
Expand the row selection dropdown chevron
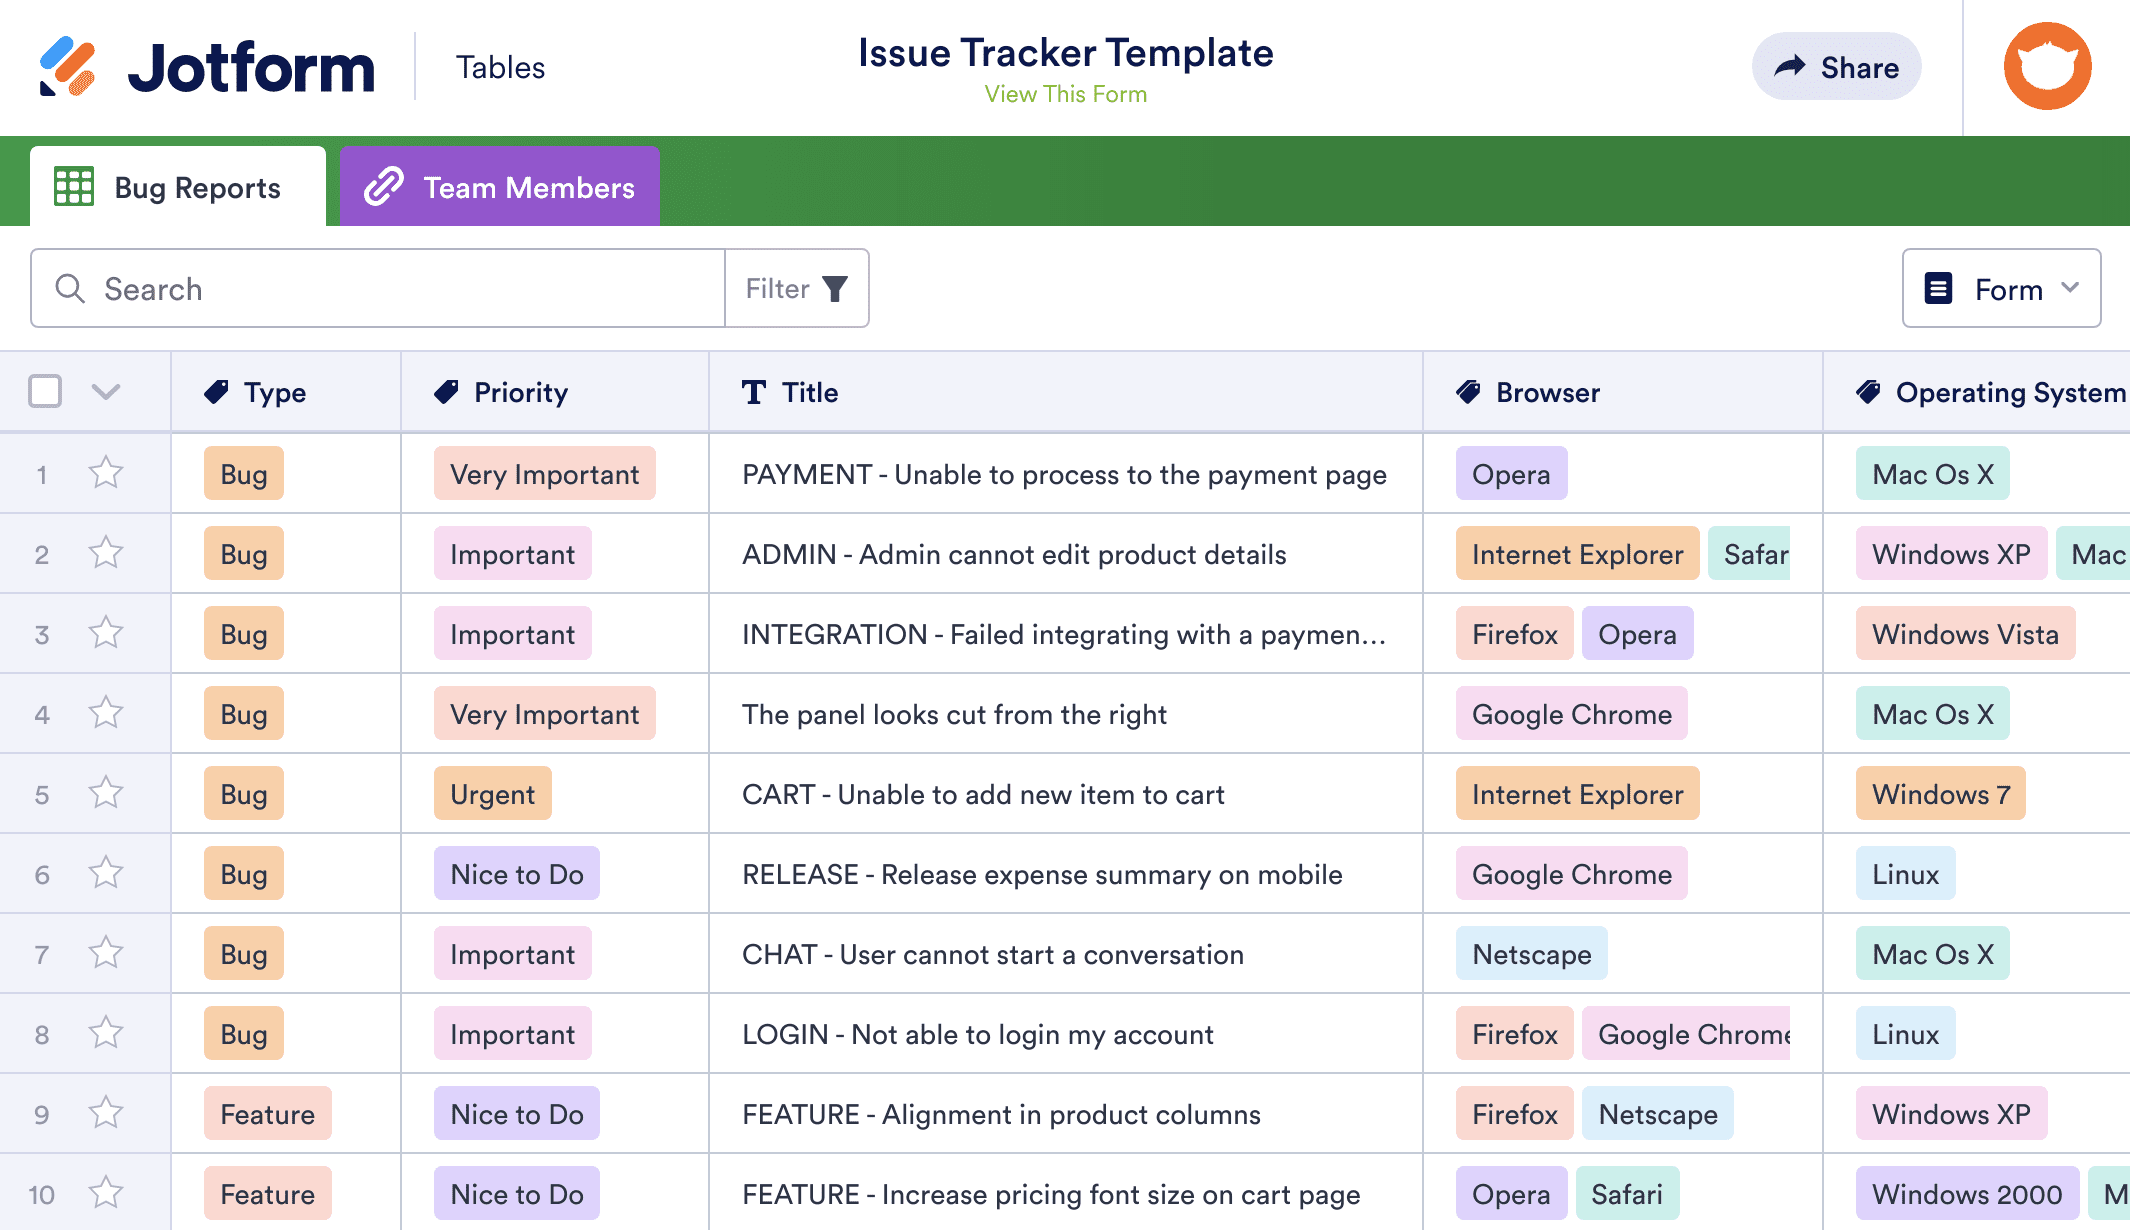point(106,392)
